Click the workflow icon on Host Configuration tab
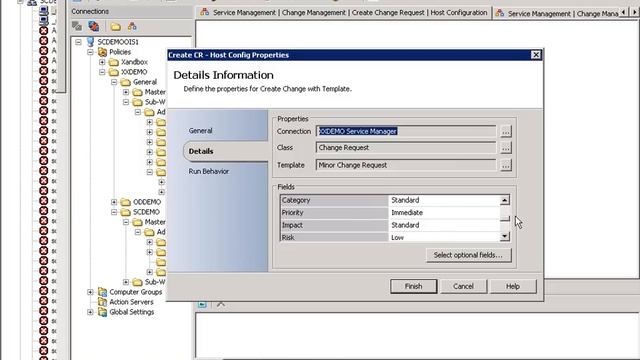 pos(204,12)
